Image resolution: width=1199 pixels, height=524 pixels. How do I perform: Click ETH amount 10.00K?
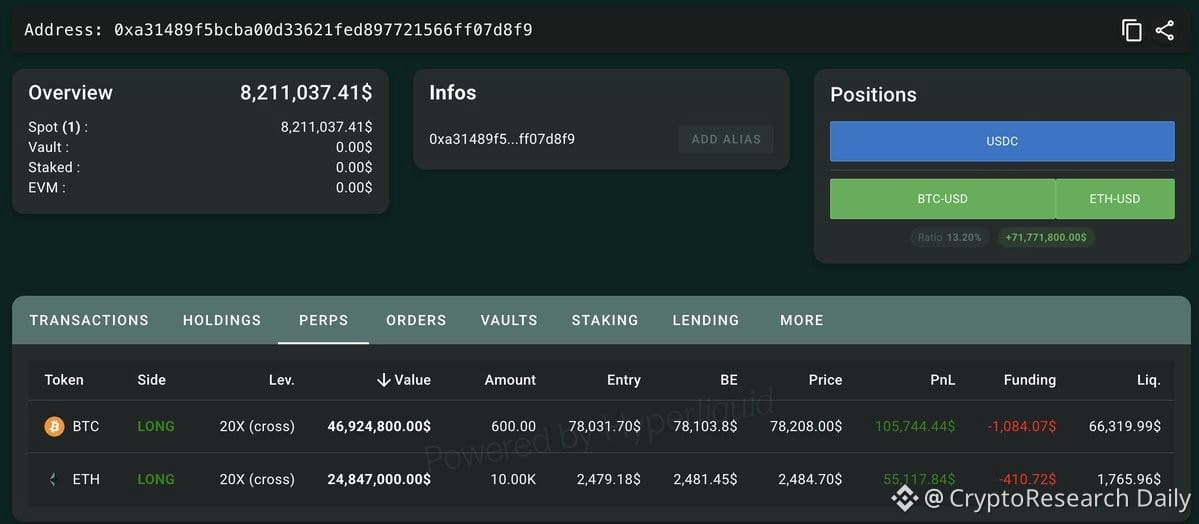[x=514, y=480]
